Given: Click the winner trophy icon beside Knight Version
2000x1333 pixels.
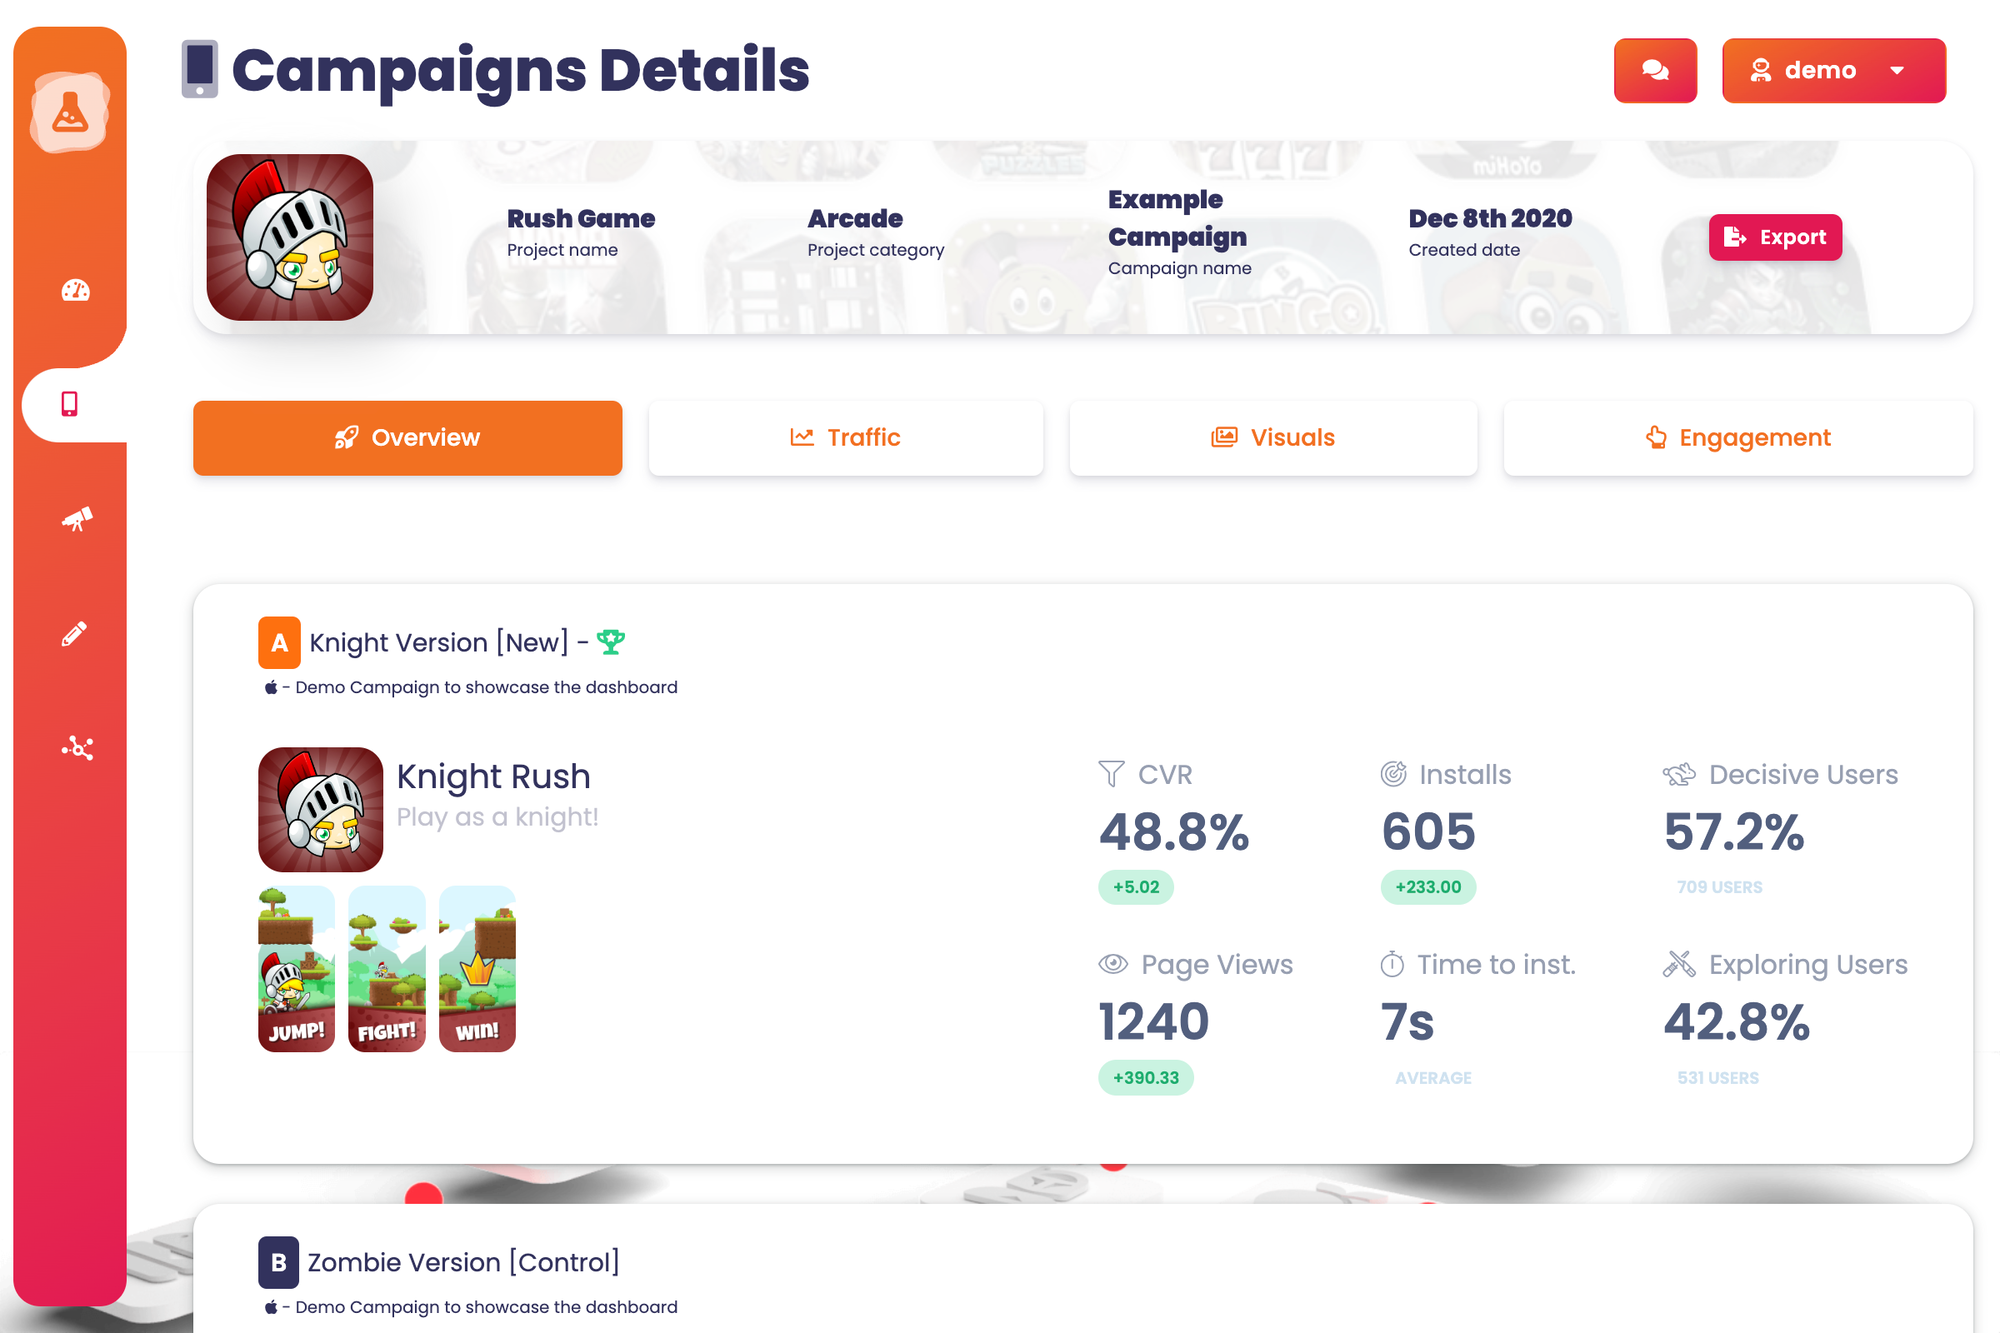Looking at the screenshot, I should (610, 642).
